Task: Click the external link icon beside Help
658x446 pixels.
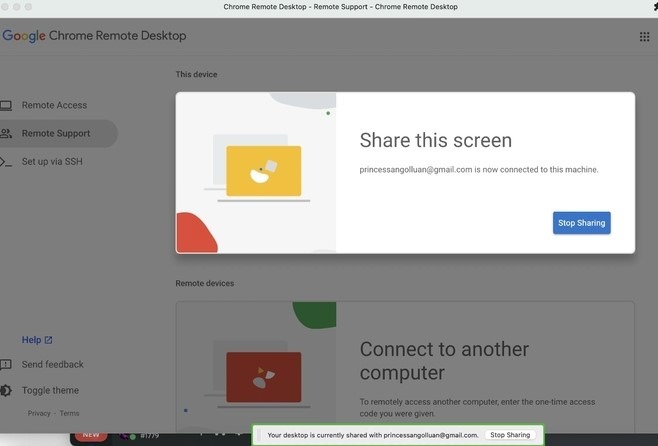Action: coord(49,340)
